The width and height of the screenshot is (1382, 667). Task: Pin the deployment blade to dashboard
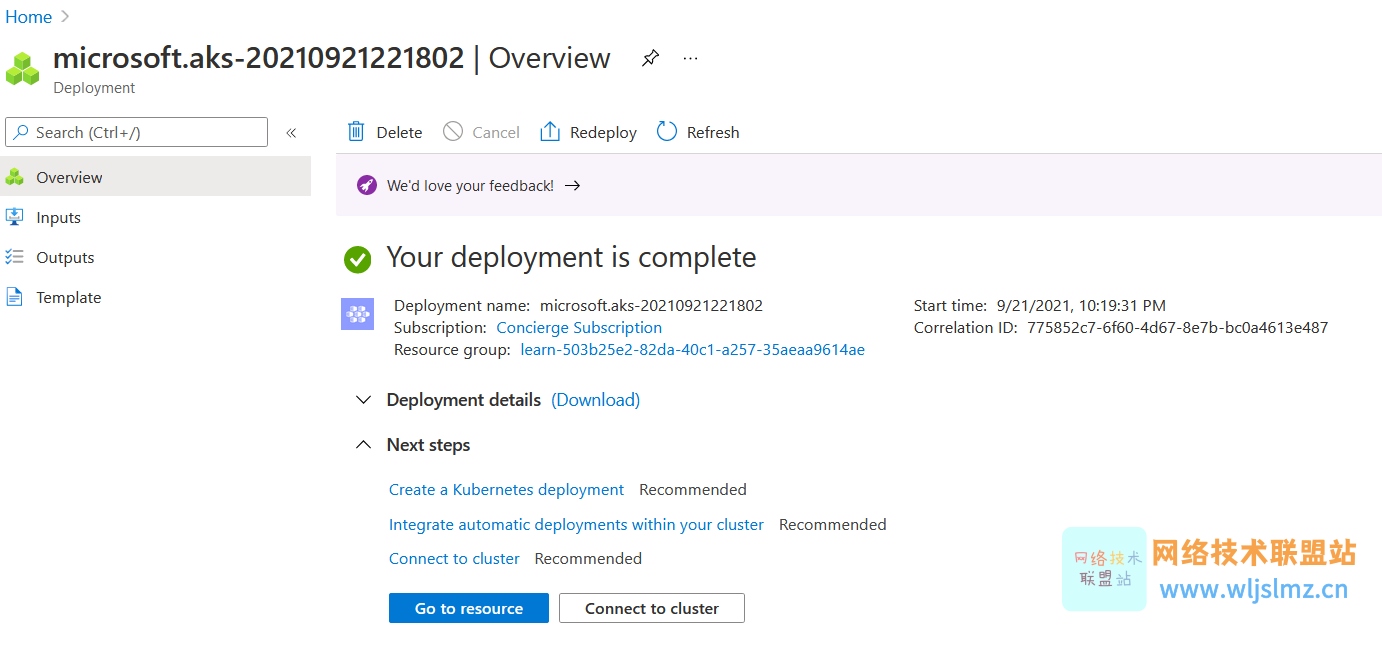[650, 59]
